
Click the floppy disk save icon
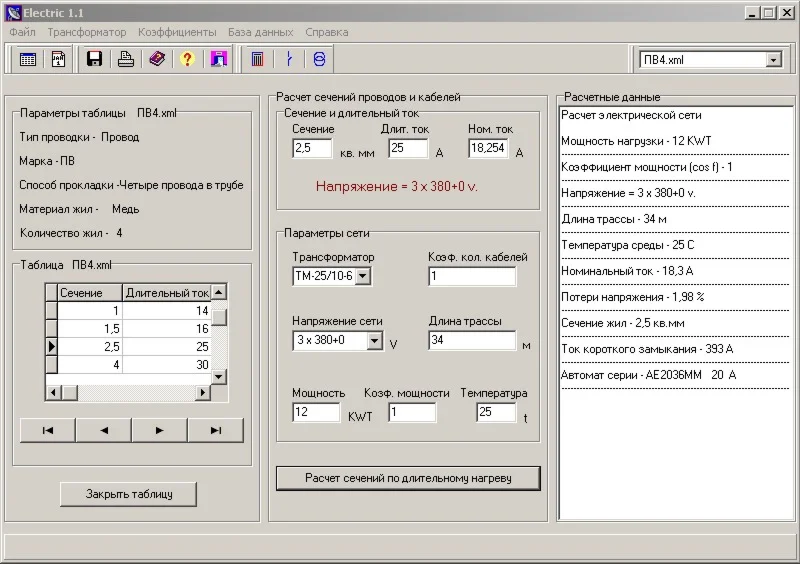tap(95, 59)
